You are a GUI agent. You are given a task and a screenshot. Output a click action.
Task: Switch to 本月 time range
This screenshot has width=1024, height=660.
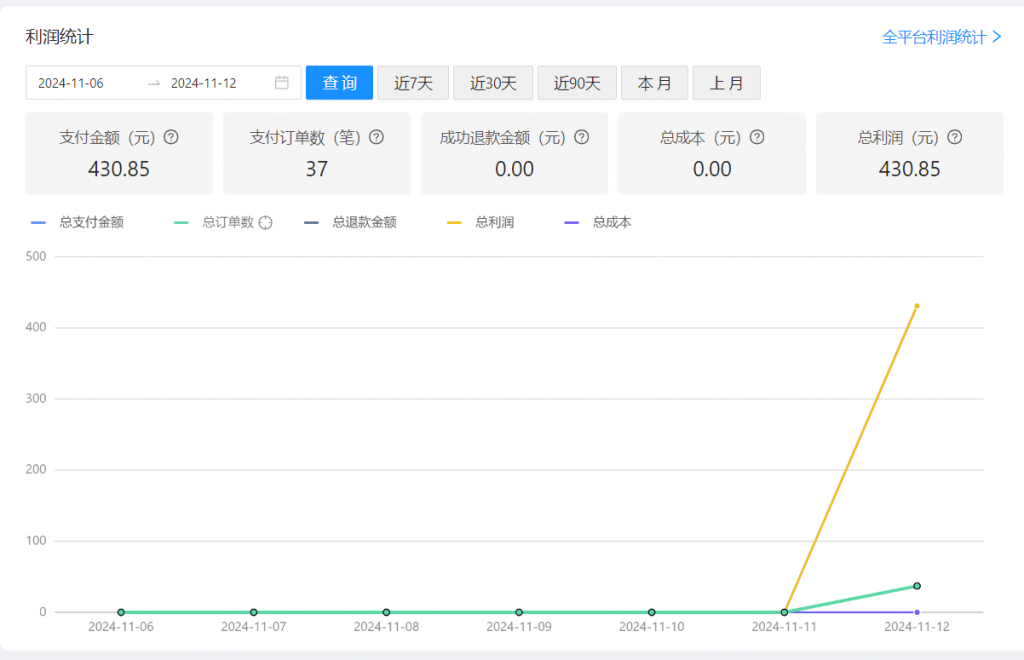click(654, 83)
